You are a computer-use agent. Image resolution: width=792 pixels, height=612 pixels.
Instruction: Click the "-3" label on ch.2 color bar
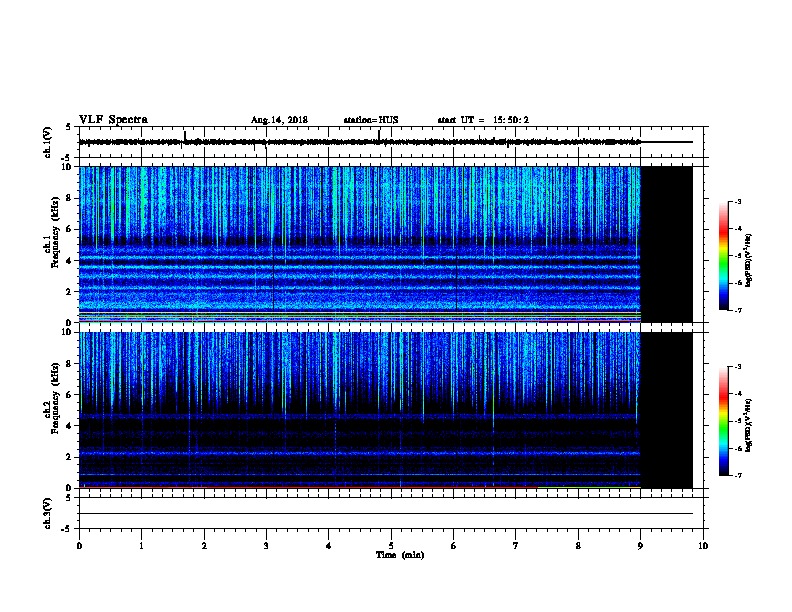tap(737, 367)
